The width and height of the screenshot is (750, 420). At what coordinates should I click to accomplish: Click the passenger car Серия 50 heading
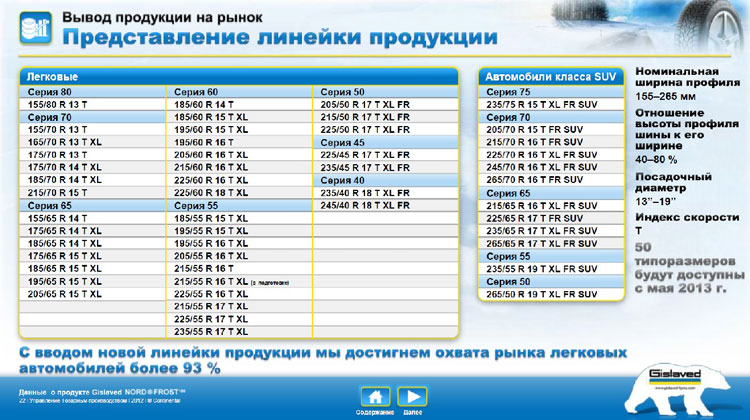[386, 92]
